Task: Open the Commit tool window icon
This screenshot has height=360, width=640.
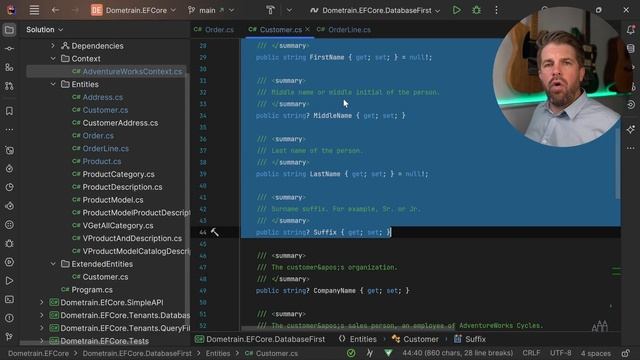Action: (x=9, y=49)
